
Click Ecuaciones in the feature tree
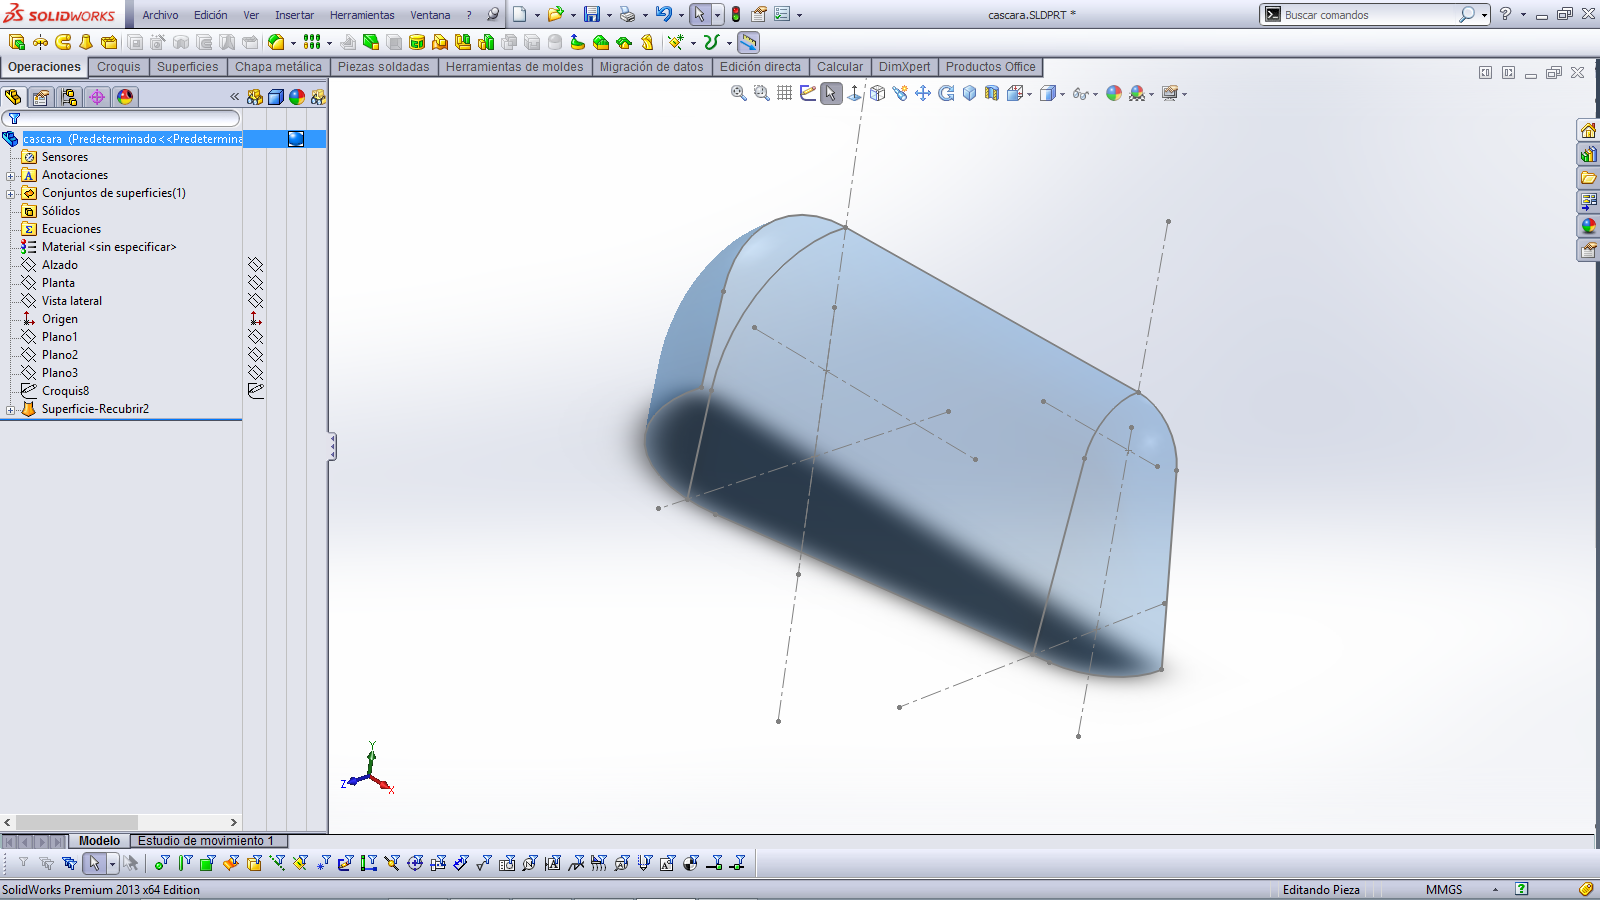tap(71, 229)
